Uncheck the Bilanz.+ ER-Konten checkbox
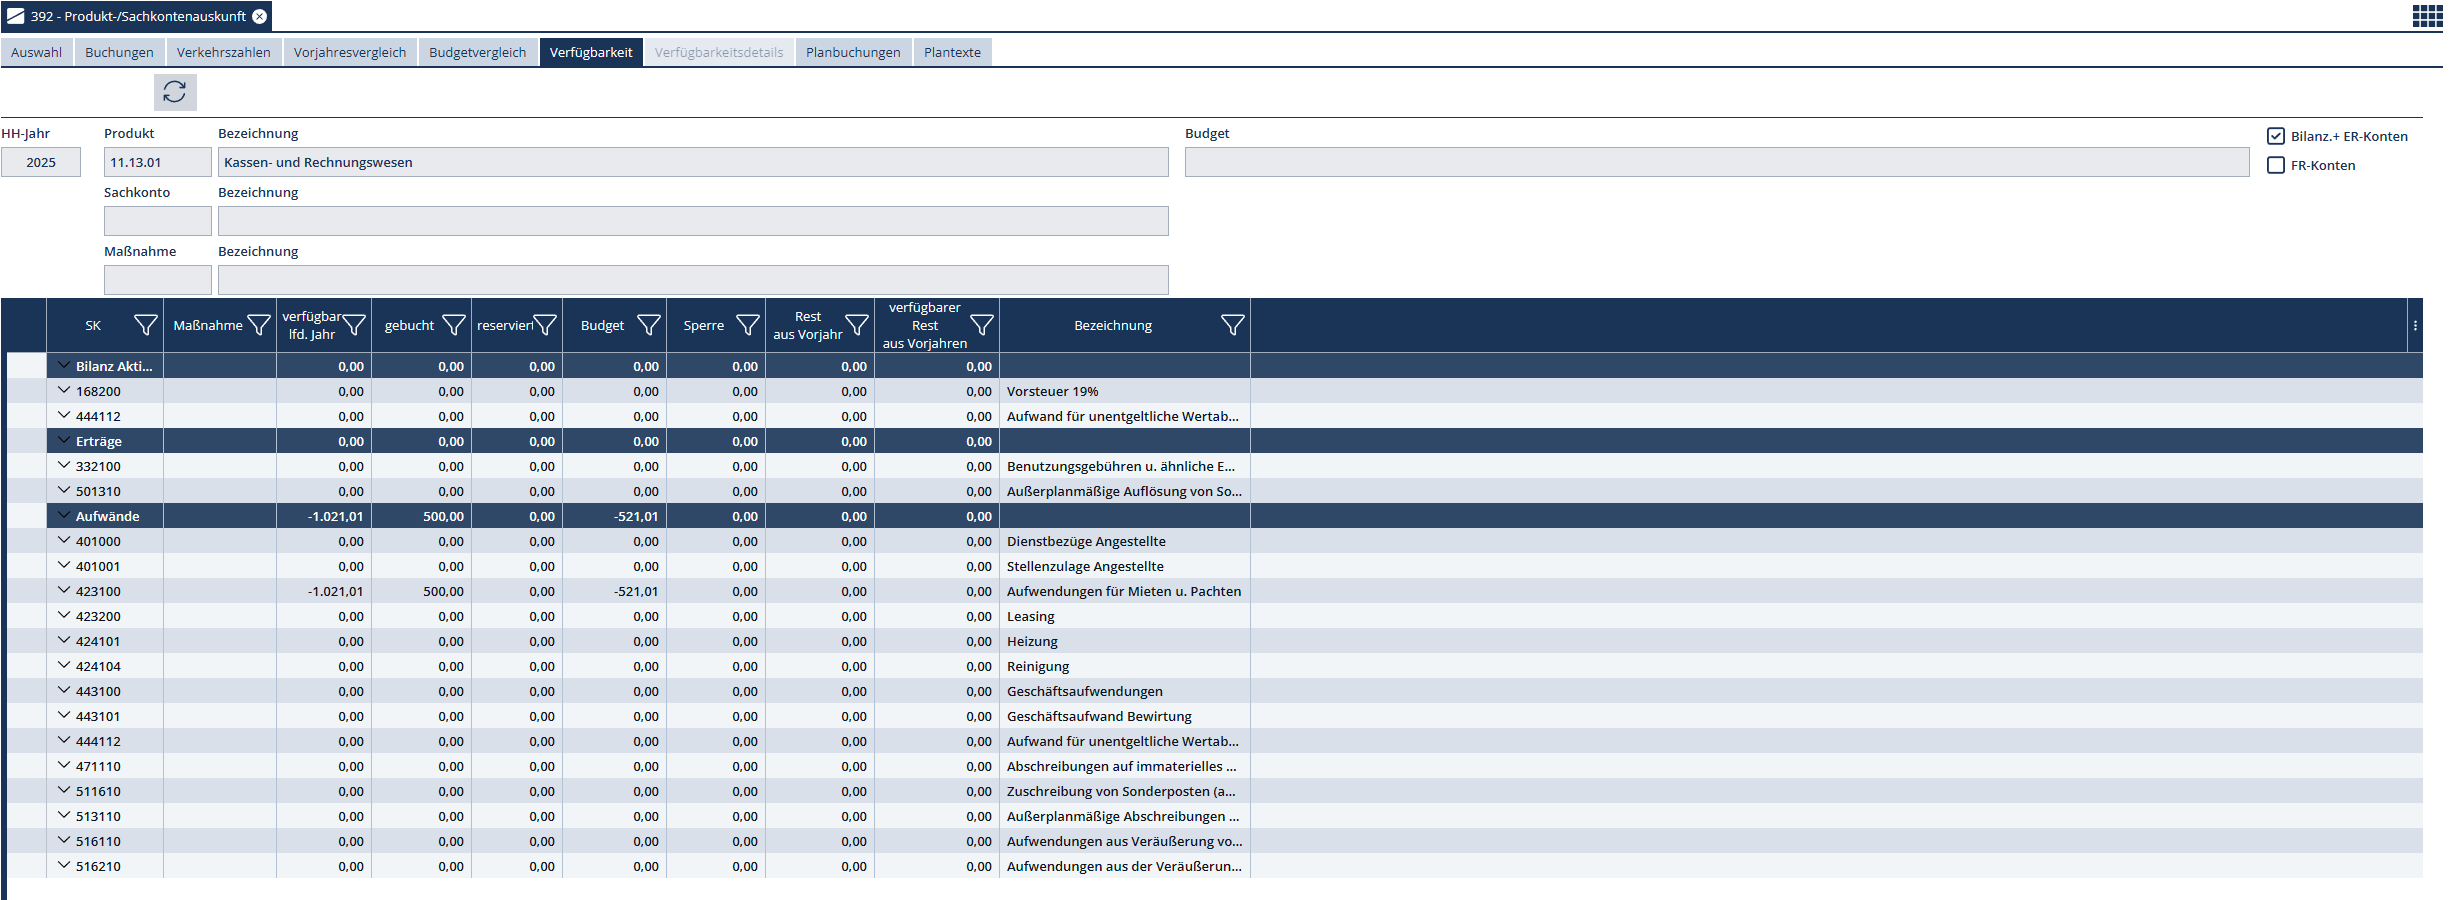The image size is (2450, 900). [x=2276, y=136]
